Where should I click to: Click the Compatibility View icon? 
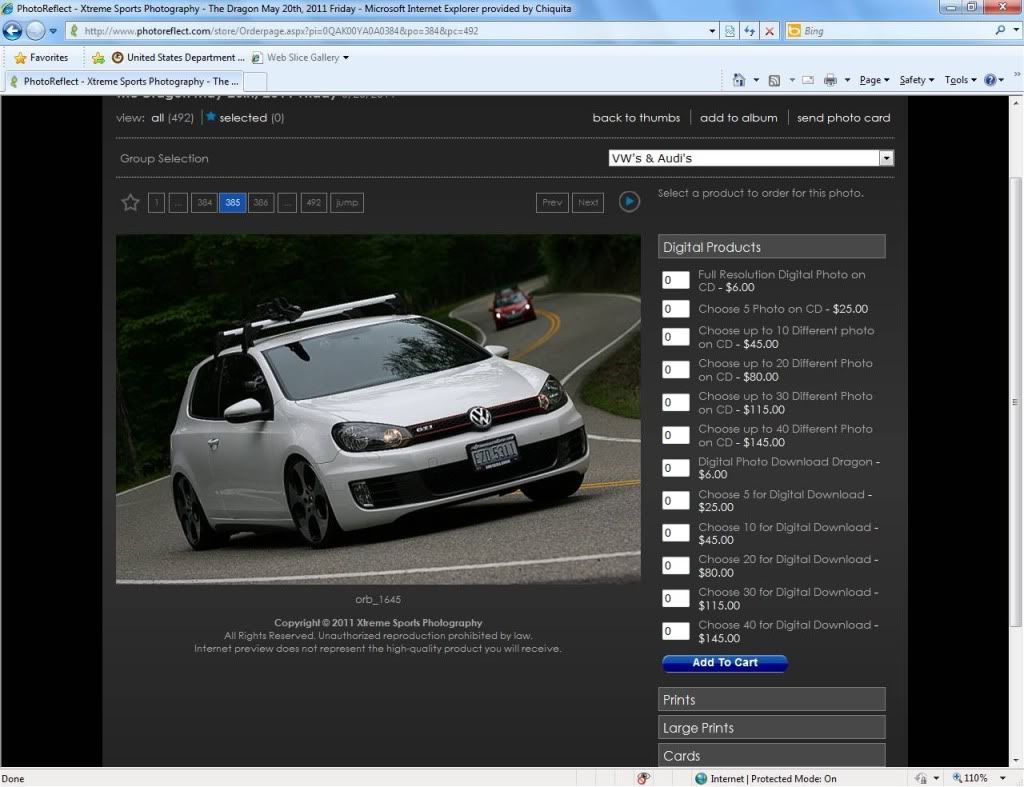tap(729, 31)
